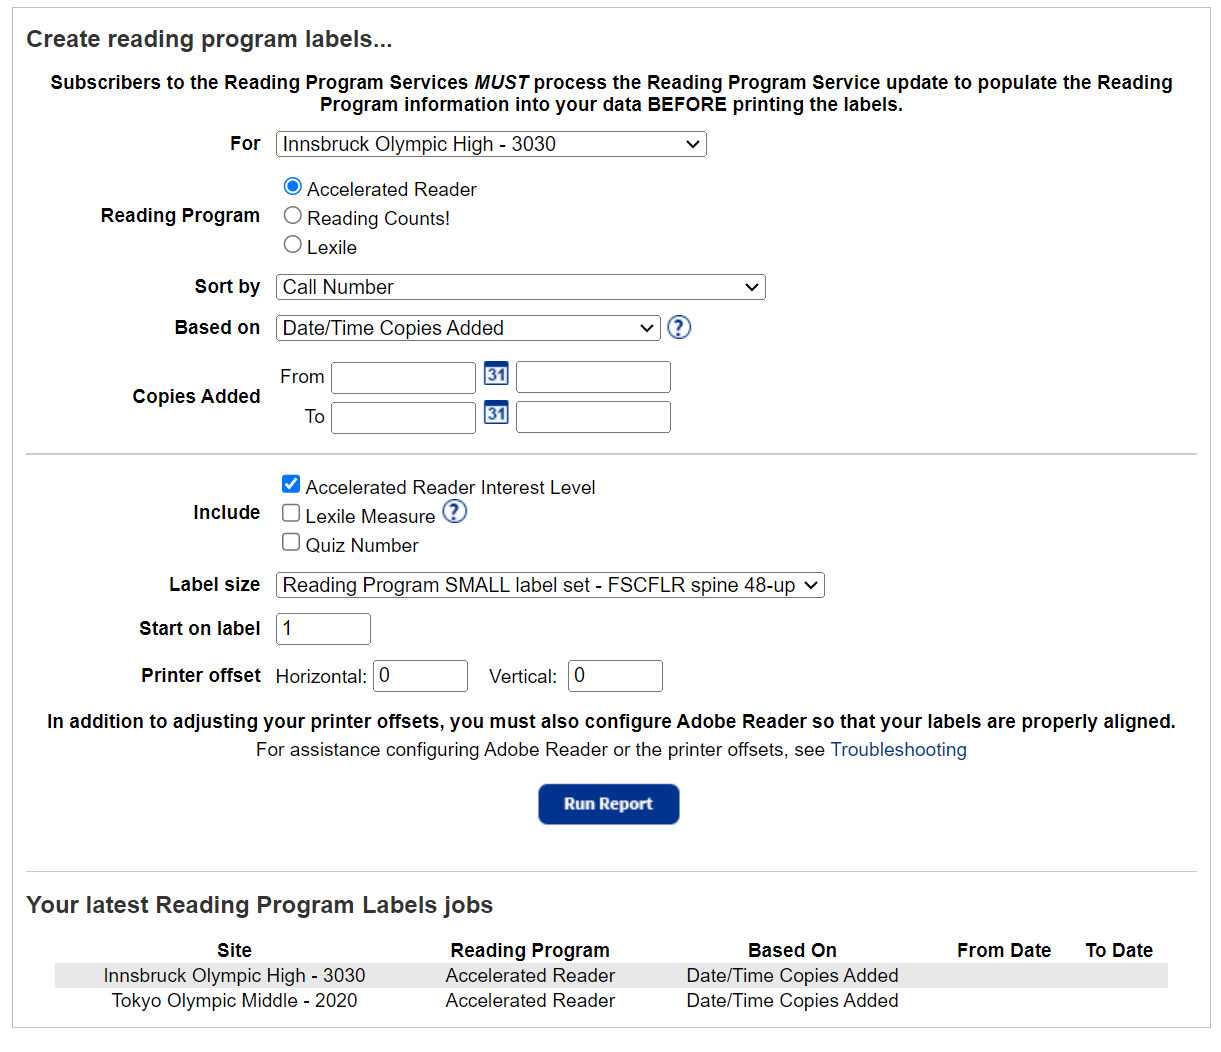The height and width of the screenshot is (1052, 1221).
Task: Click the help icon next to Based on
Action: coord(679,327)
